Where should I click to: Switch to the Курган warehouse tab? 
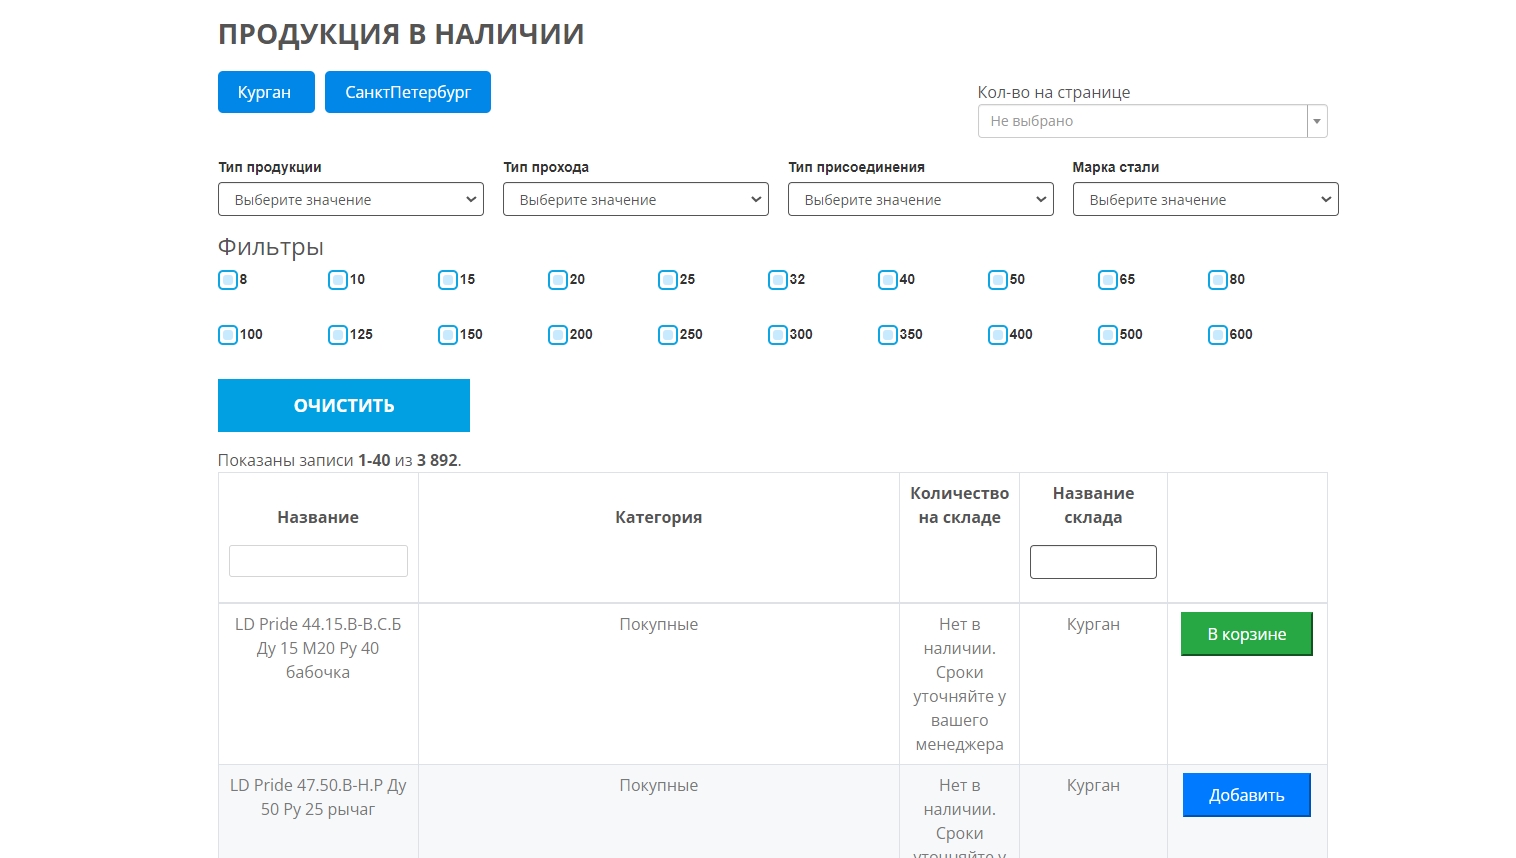pyautogui.click(x=266, y=92)
